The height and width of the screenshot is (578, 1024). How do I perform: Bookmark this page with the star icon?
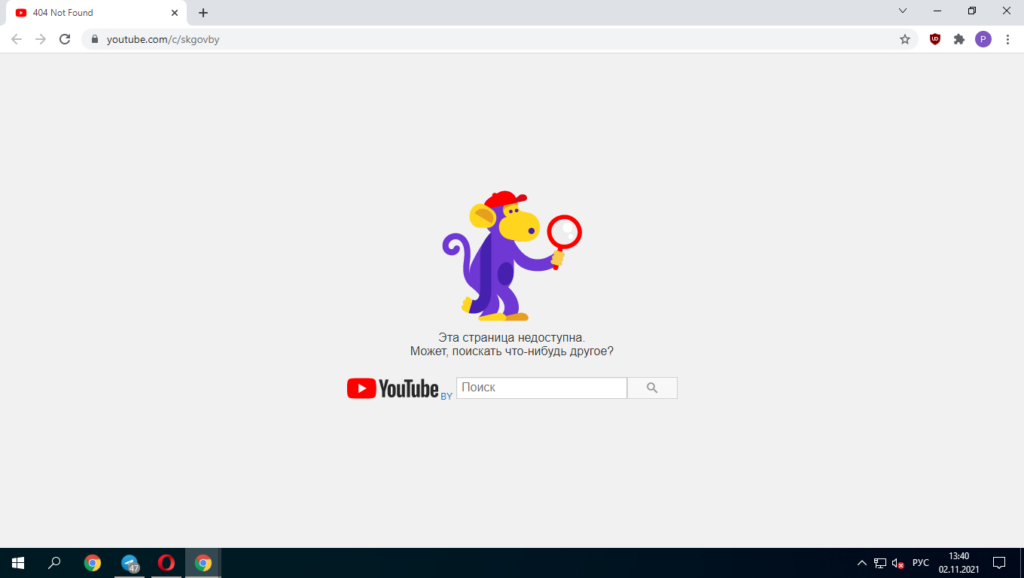tap(905, 39)
